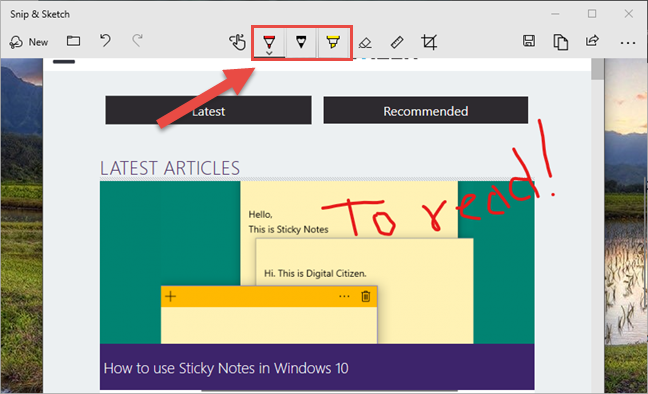Viewport: 648px width, 394px height.
Task: Enable the ruler tool
Action: (397, 42)
